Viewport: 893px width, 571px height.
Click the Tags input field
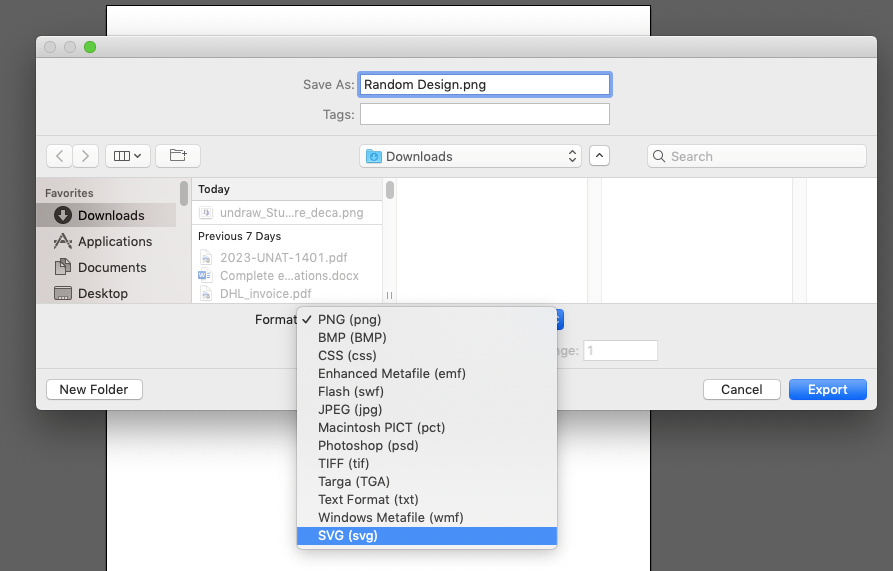pyautogui.click(x=484, y=114)
